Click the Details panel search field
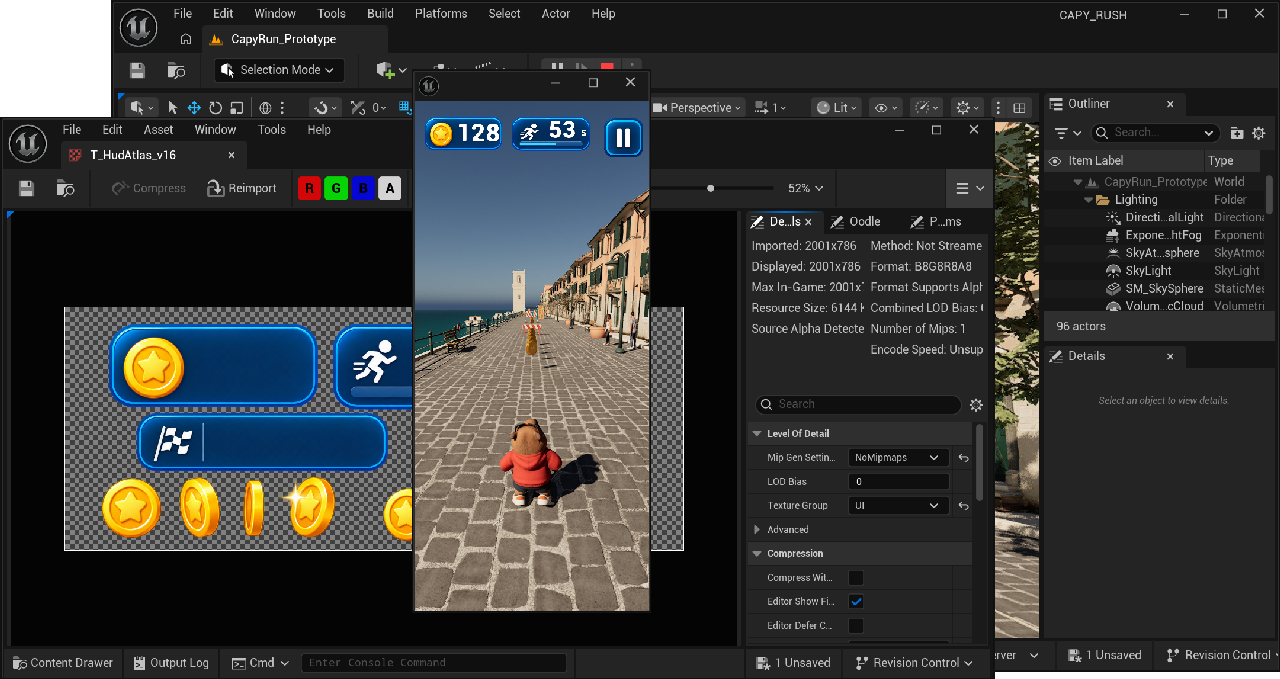The image size is (1280, 679). [x=857, y=404]
